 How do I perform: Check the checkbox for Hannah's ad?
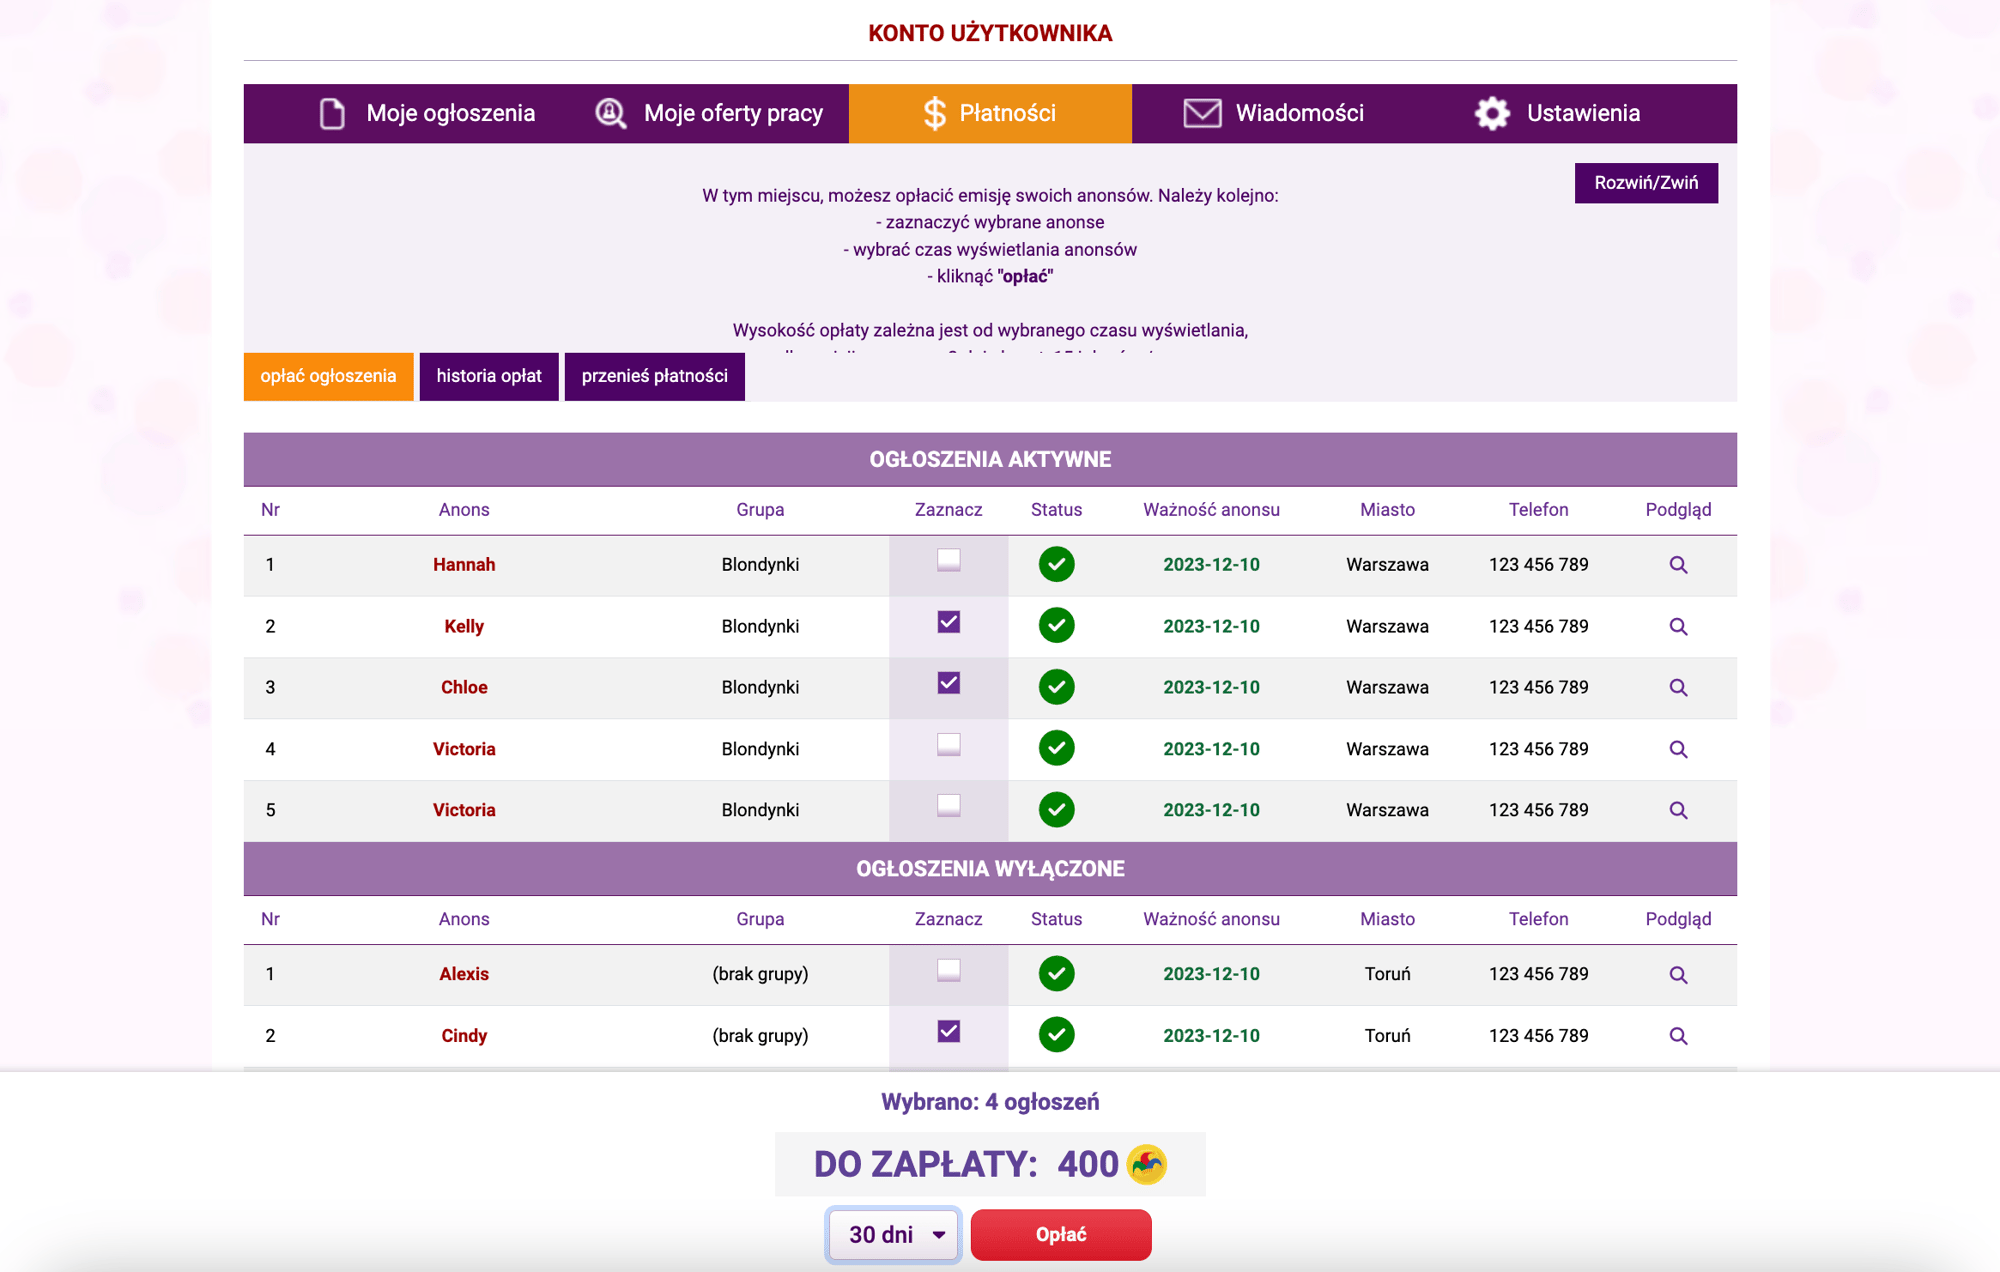948,560
